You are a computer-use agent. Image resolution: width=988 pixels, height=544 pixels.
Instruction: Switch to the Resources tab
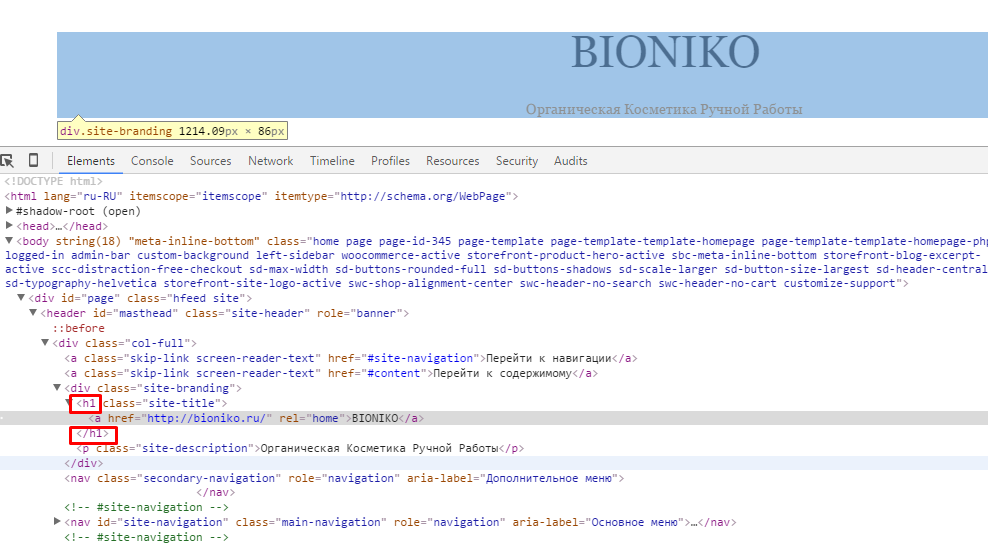pos(452,161)
